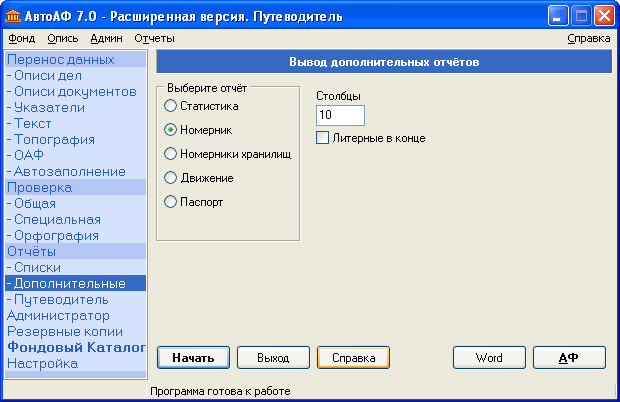Open Орфография check in the sidebar

coord(76,235)
